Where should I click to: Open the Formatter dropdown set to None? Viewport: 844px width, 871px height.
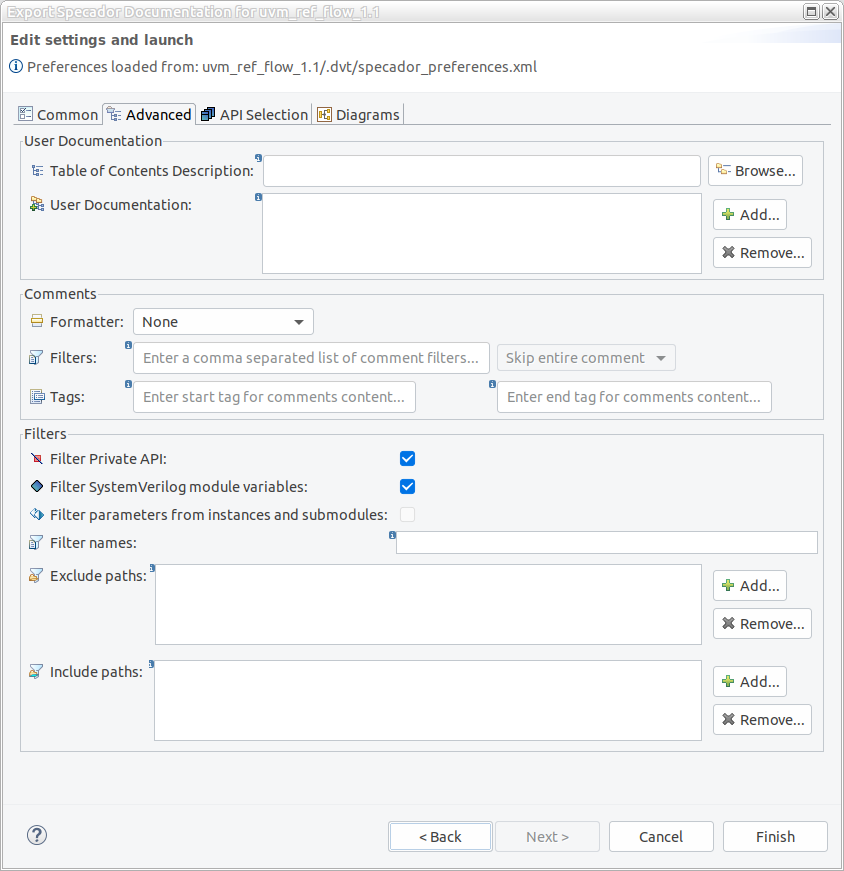pos(223,322)
